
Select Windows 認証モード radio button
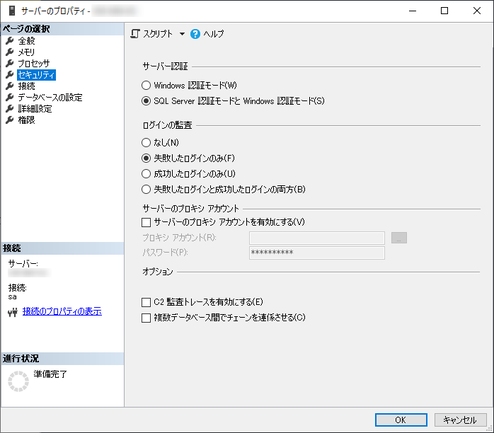146,85
